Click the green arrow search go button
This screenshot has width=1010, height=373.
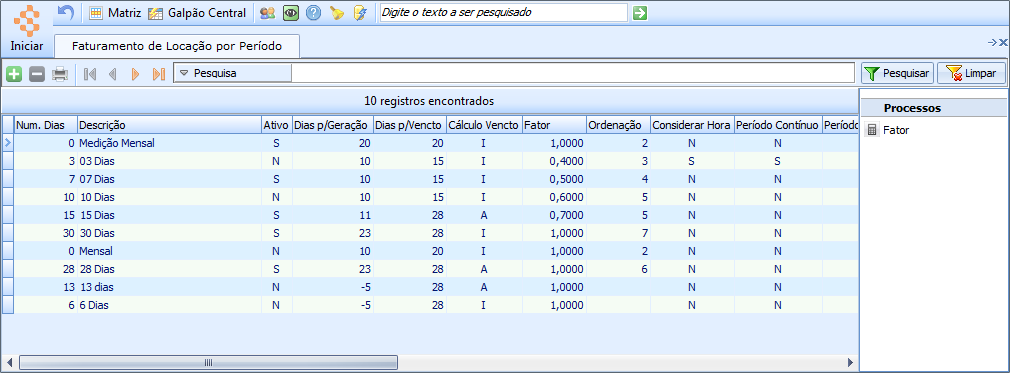pos(640,12)
